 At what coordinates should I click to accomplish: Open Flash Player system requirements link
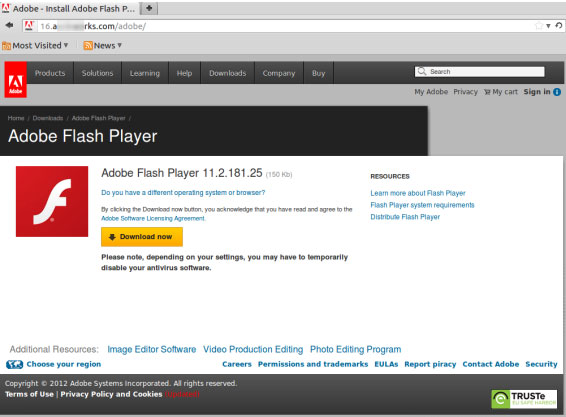tap(422, 205)
